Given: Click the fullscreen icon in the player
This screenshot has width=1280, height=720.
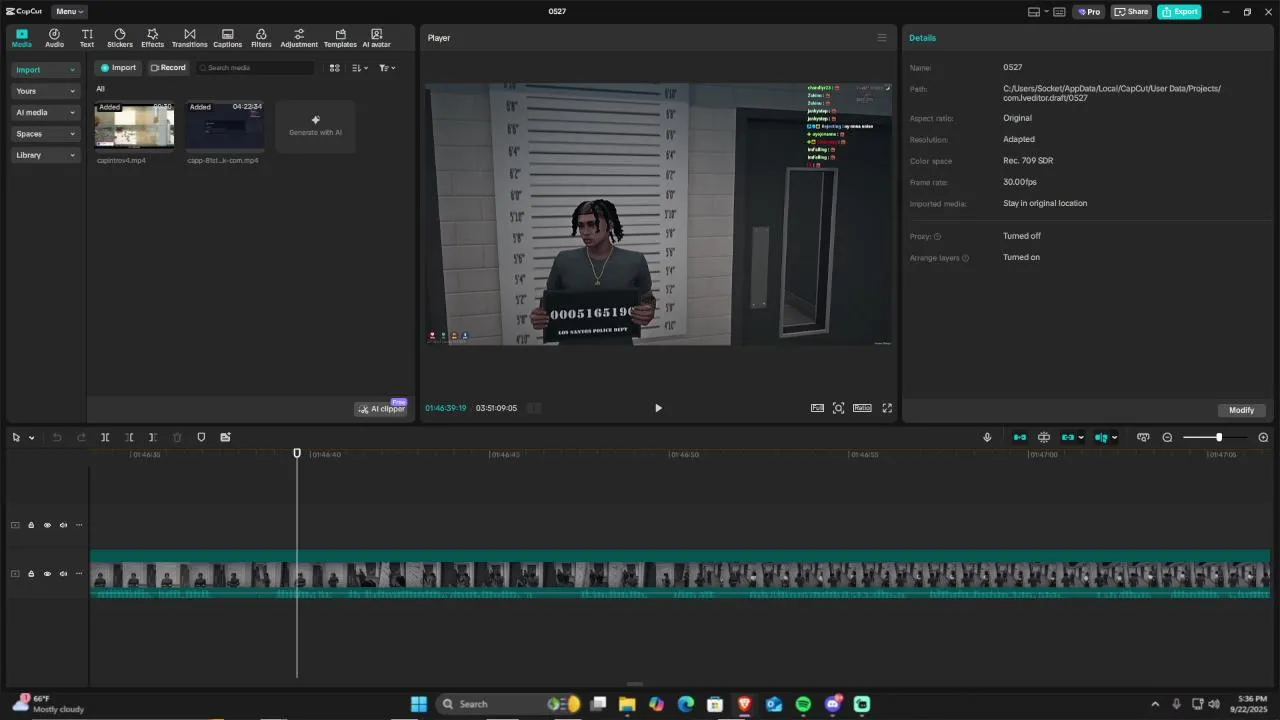Looking at the screenshot, I should 887,408.
